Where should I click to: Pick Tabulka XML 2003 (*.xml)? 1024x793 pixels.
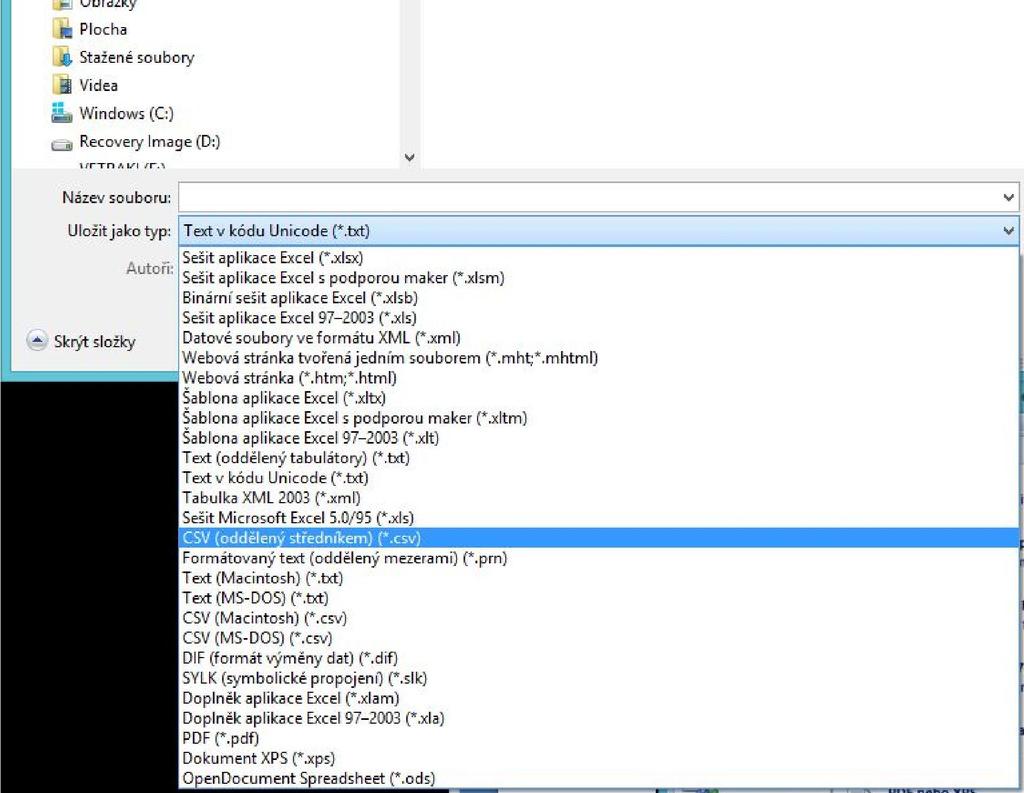click(x=598, y=498)
